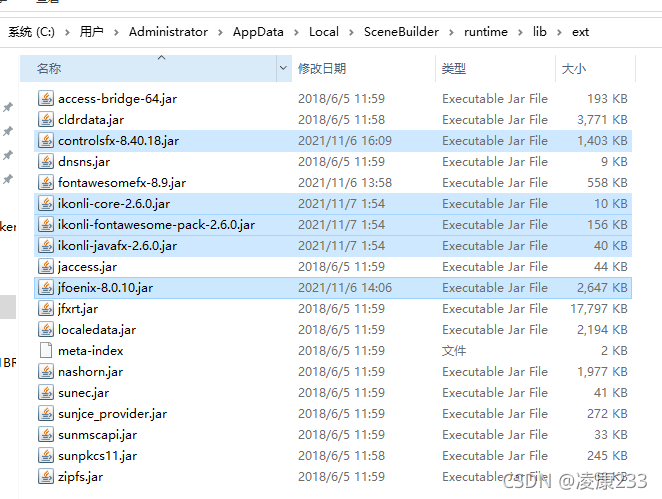662x499 pixels.
Task: Select the file name controlsfx-8.40.18.jar
Action: [x=118, y=141]
